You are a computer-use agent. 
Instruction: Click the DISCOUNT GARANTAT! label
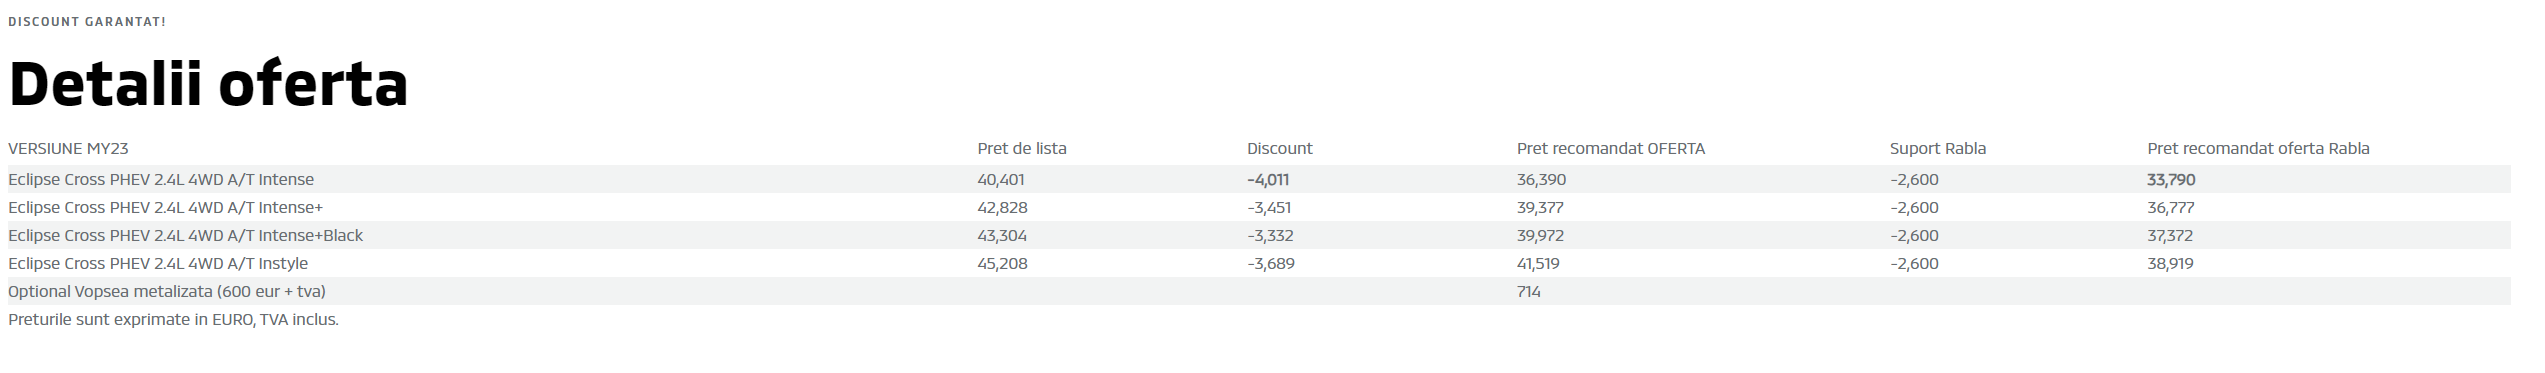point(87,21)
